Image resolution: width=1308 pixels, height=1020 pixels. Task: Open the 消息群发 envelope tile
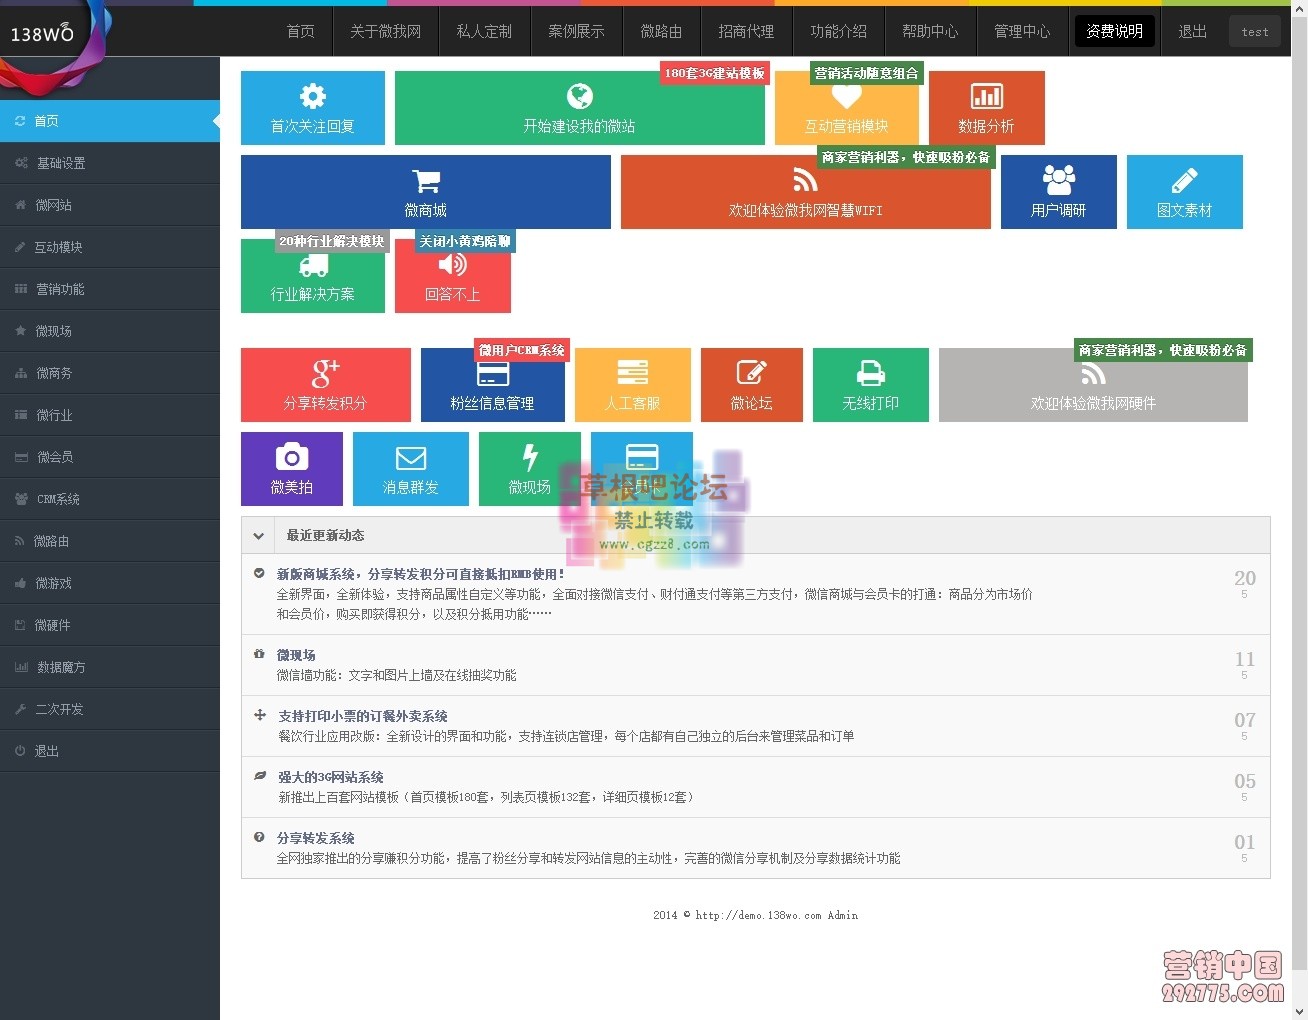click(x=410, y=468)
